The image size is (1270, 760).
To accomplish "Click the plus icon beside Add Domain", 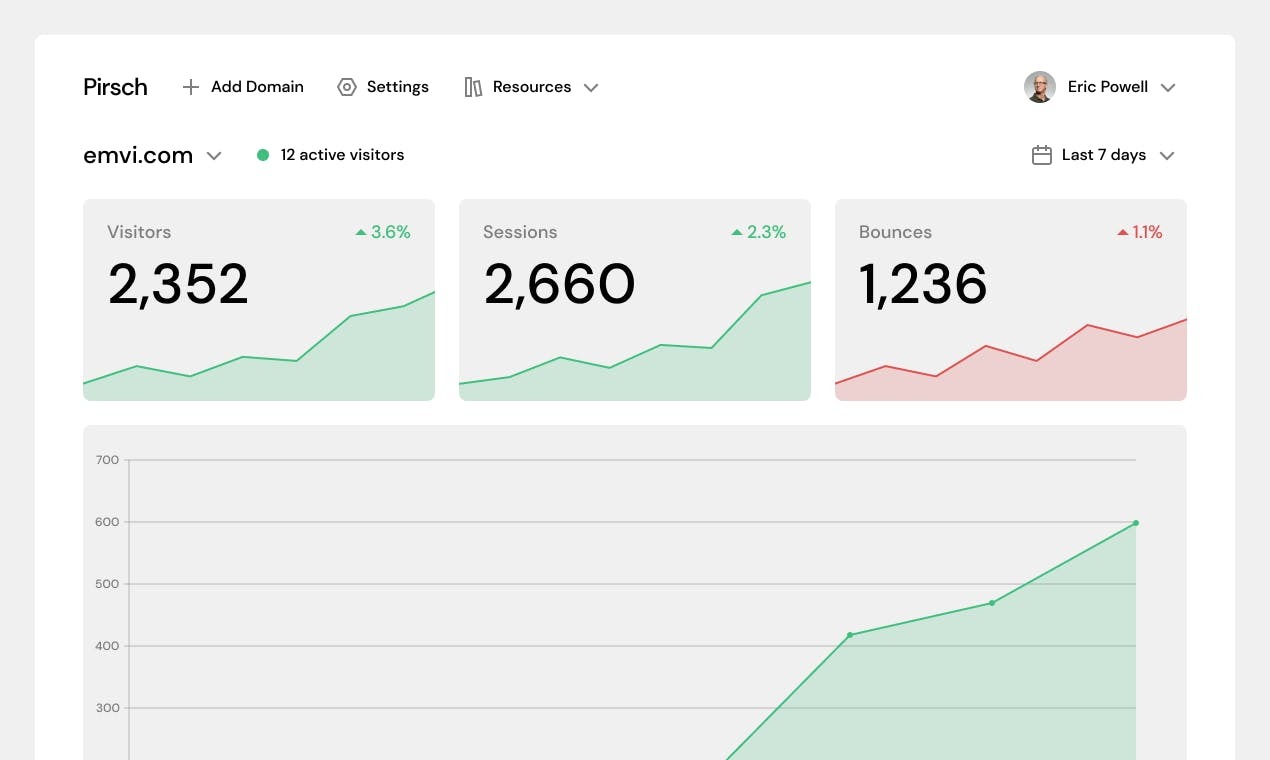I will click(x=191, y=87).
